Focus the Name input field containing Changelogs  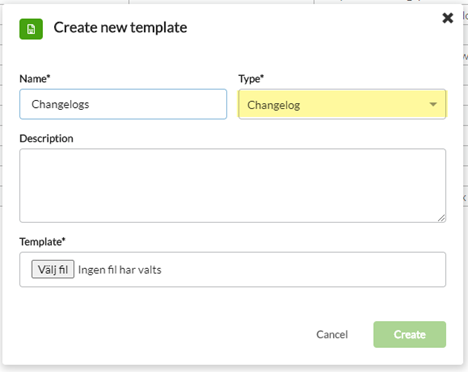click(x=123, y=104)
